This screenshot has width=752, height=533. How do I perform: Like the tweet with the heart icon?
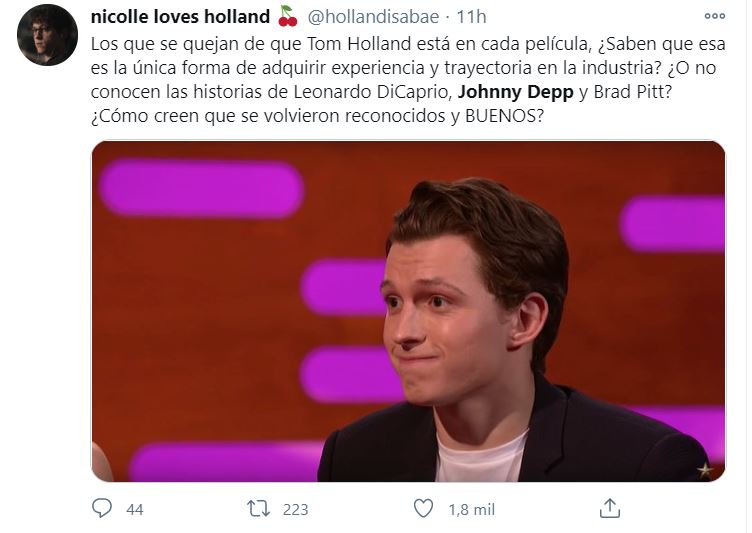(423, 508)
